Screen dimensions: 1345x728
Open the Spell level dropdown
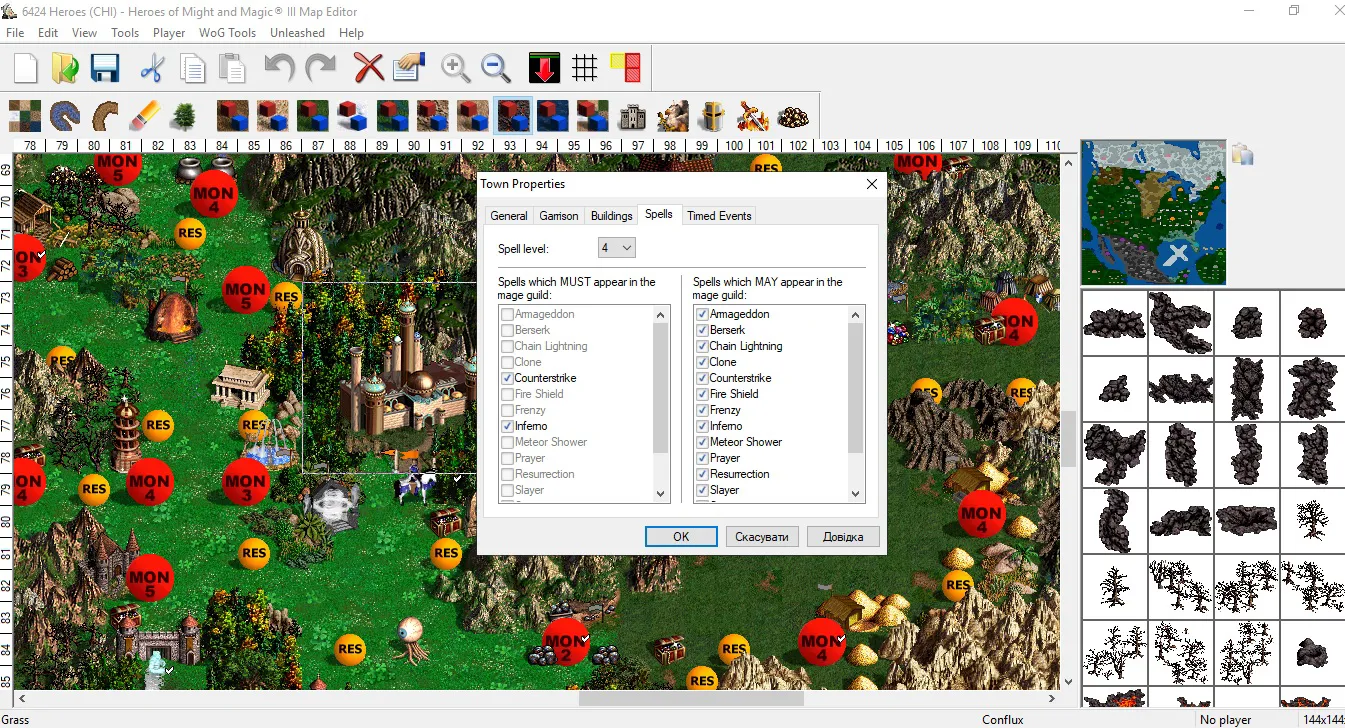(x=617, y=247)
